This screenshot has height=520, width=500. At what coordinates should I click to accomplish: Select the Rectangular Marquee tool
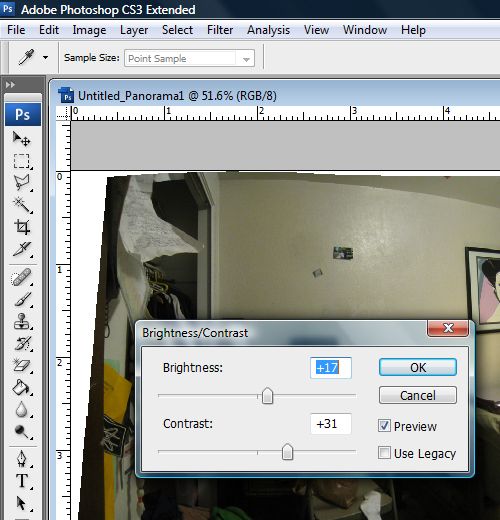22,161
